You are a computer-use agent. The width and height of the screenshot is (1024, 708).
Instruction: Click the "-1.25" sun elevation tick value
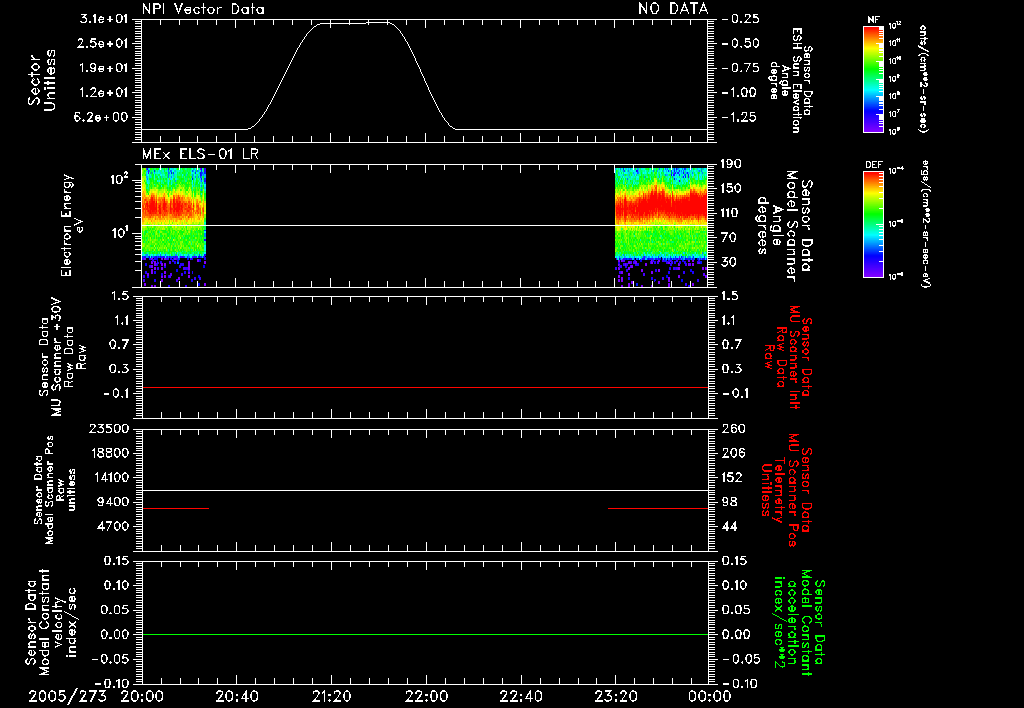(741, 118)
